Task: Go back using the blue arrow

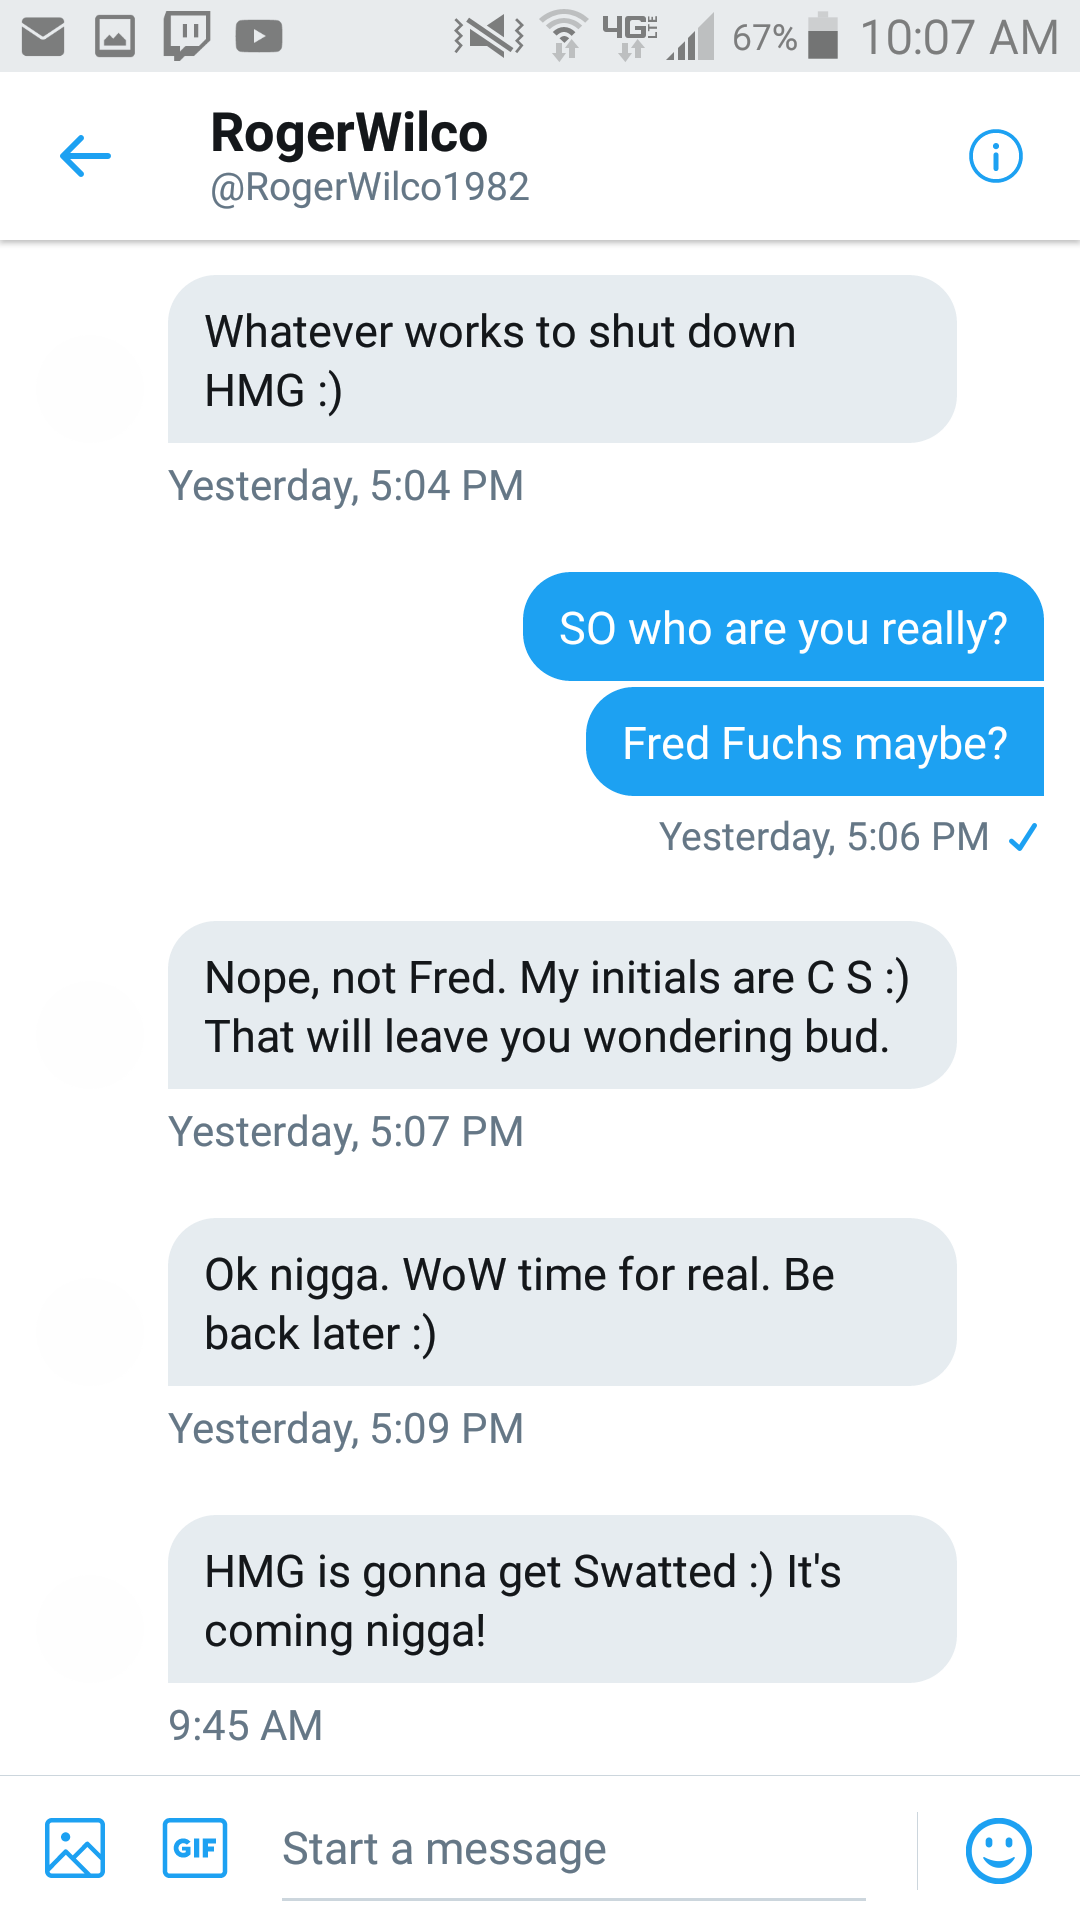Action: (x=85, y=156)
